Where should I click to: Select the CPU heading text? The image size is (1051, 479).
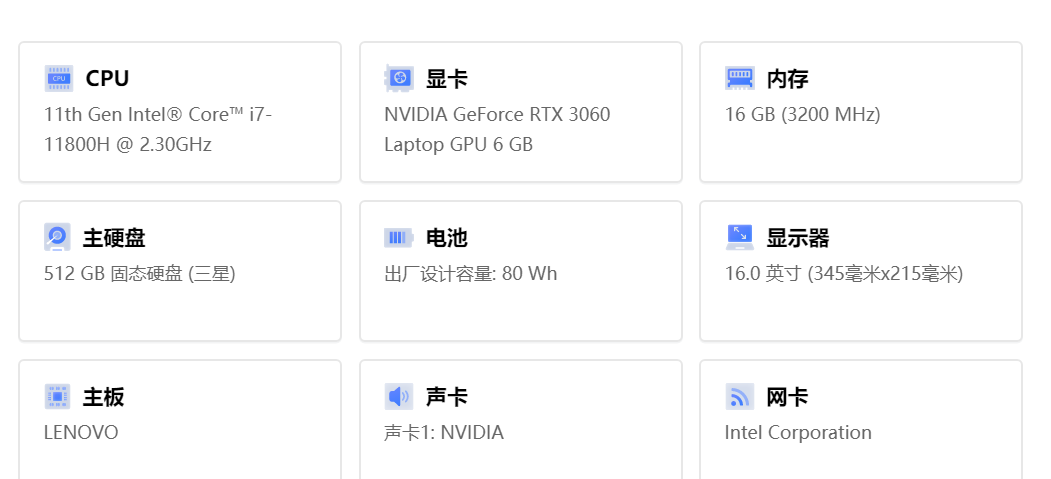(107, 78)
